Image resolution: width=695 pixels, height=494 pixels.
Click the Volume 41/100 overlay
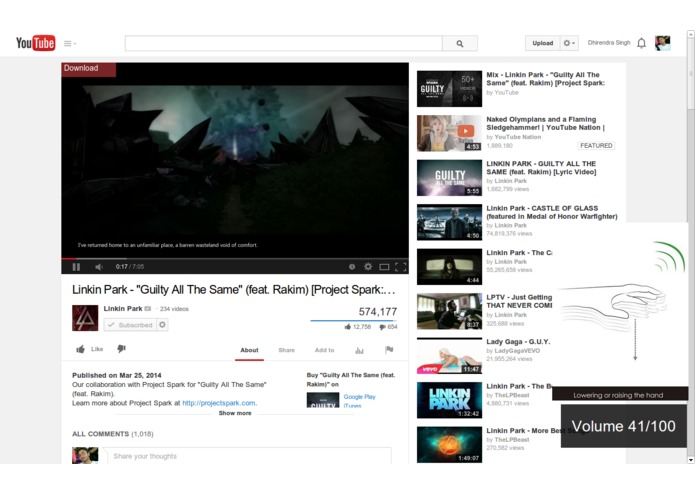(624, 426)
